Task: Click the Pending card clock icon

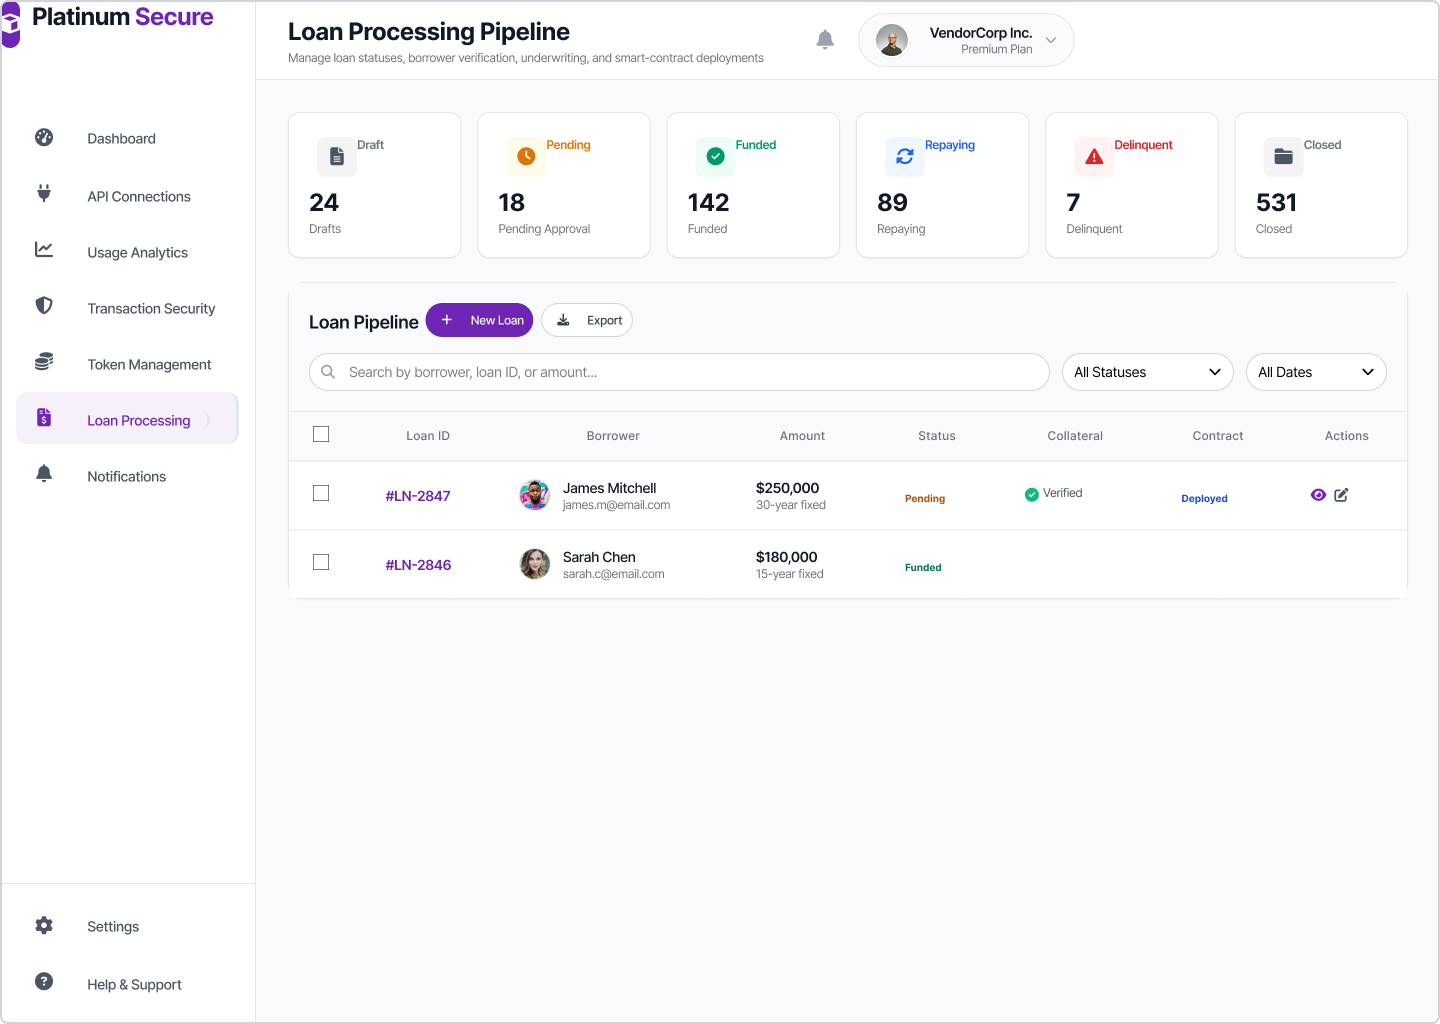Action: pos(526,157)
